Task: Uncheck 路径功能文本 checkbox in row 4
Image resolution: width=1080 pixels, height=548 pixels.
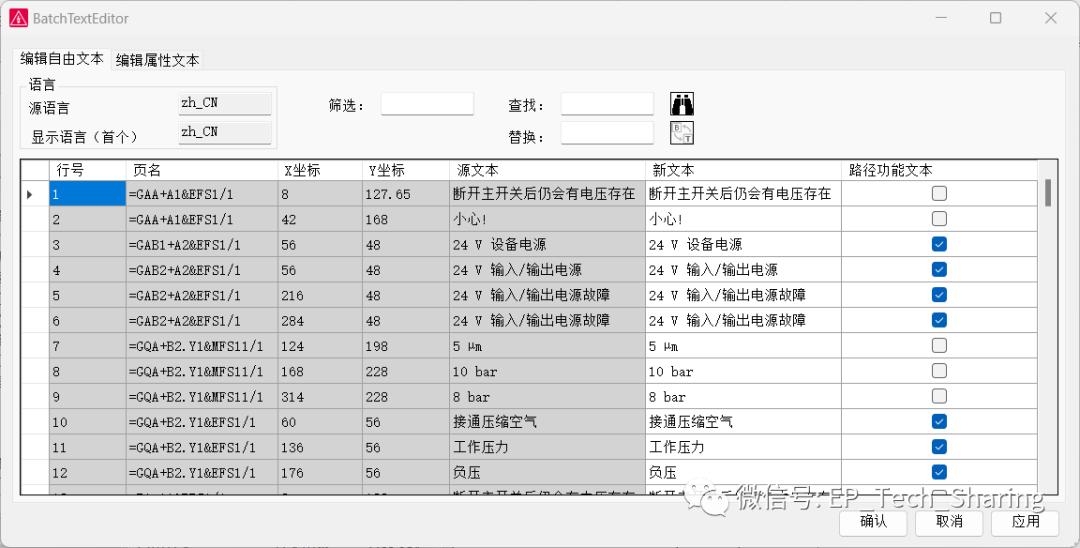Action: pos(939,270)
